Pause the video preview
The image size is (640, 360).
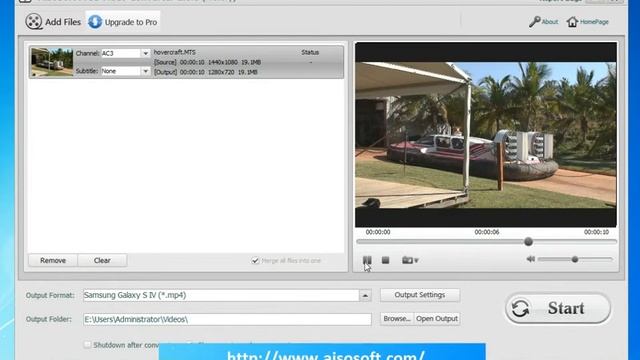[367, 260]
